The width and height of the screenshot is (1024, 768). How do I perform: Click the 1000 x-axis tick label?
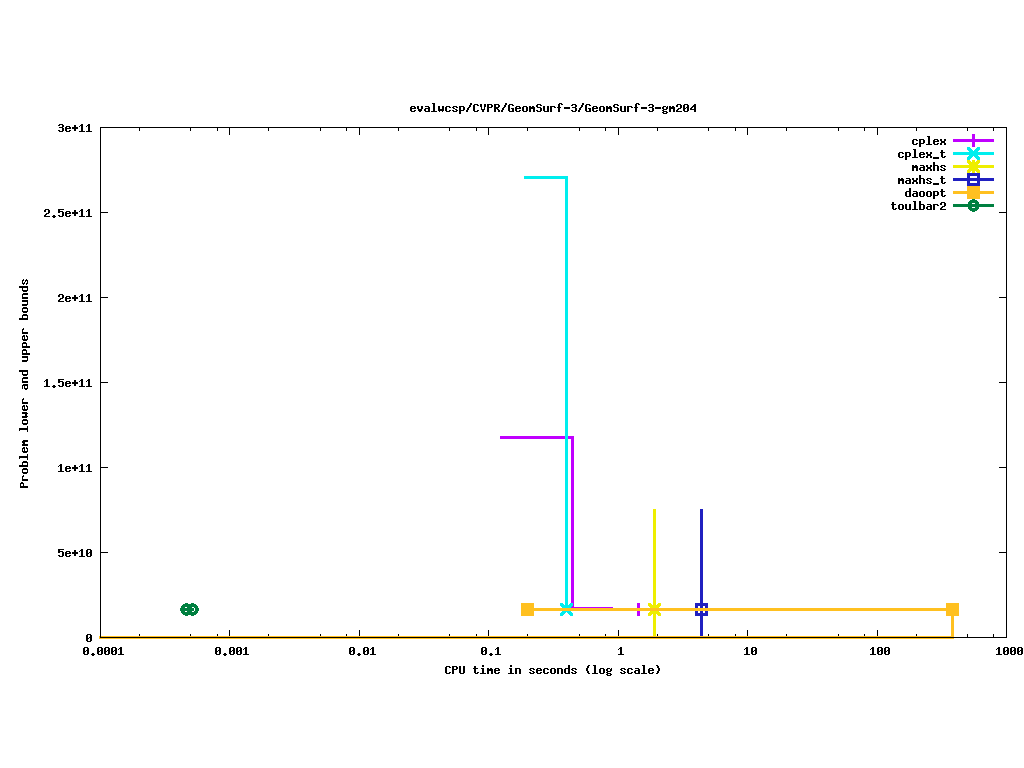tap(1008, 651)
